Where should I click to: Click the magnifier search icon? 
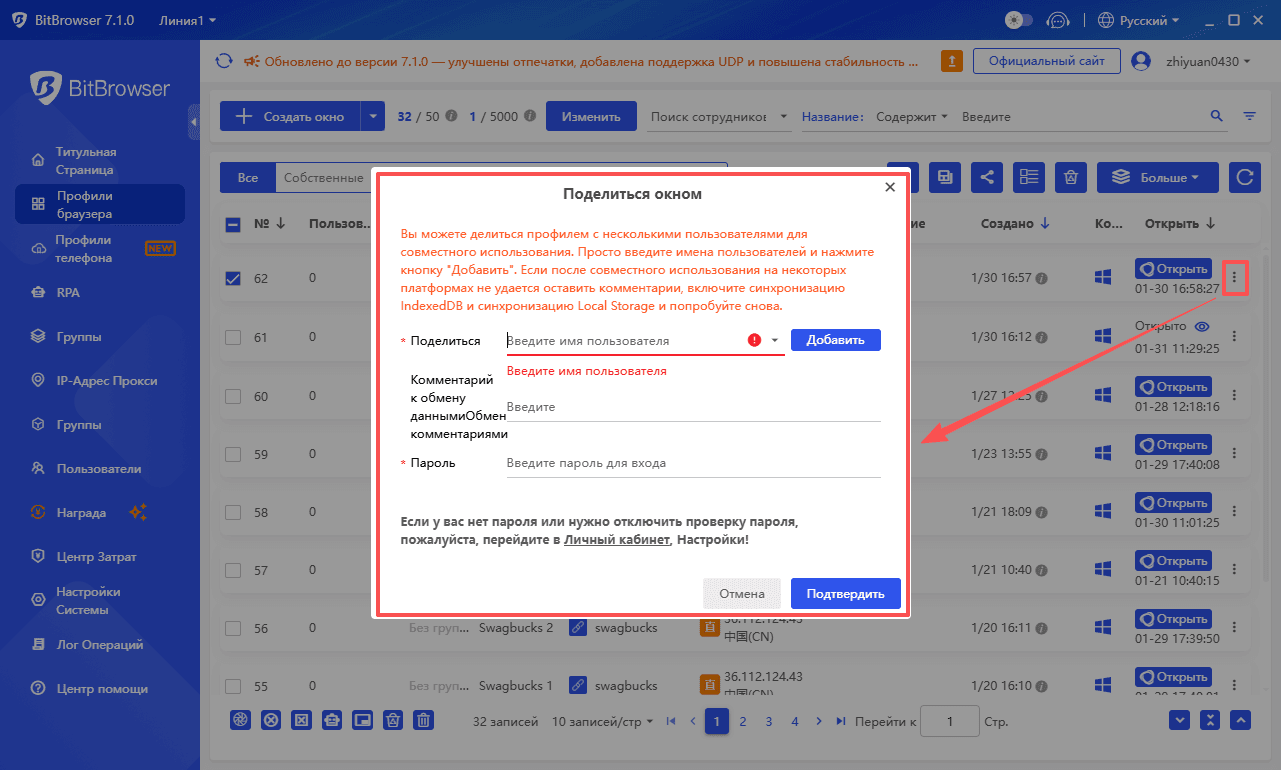1217,116
